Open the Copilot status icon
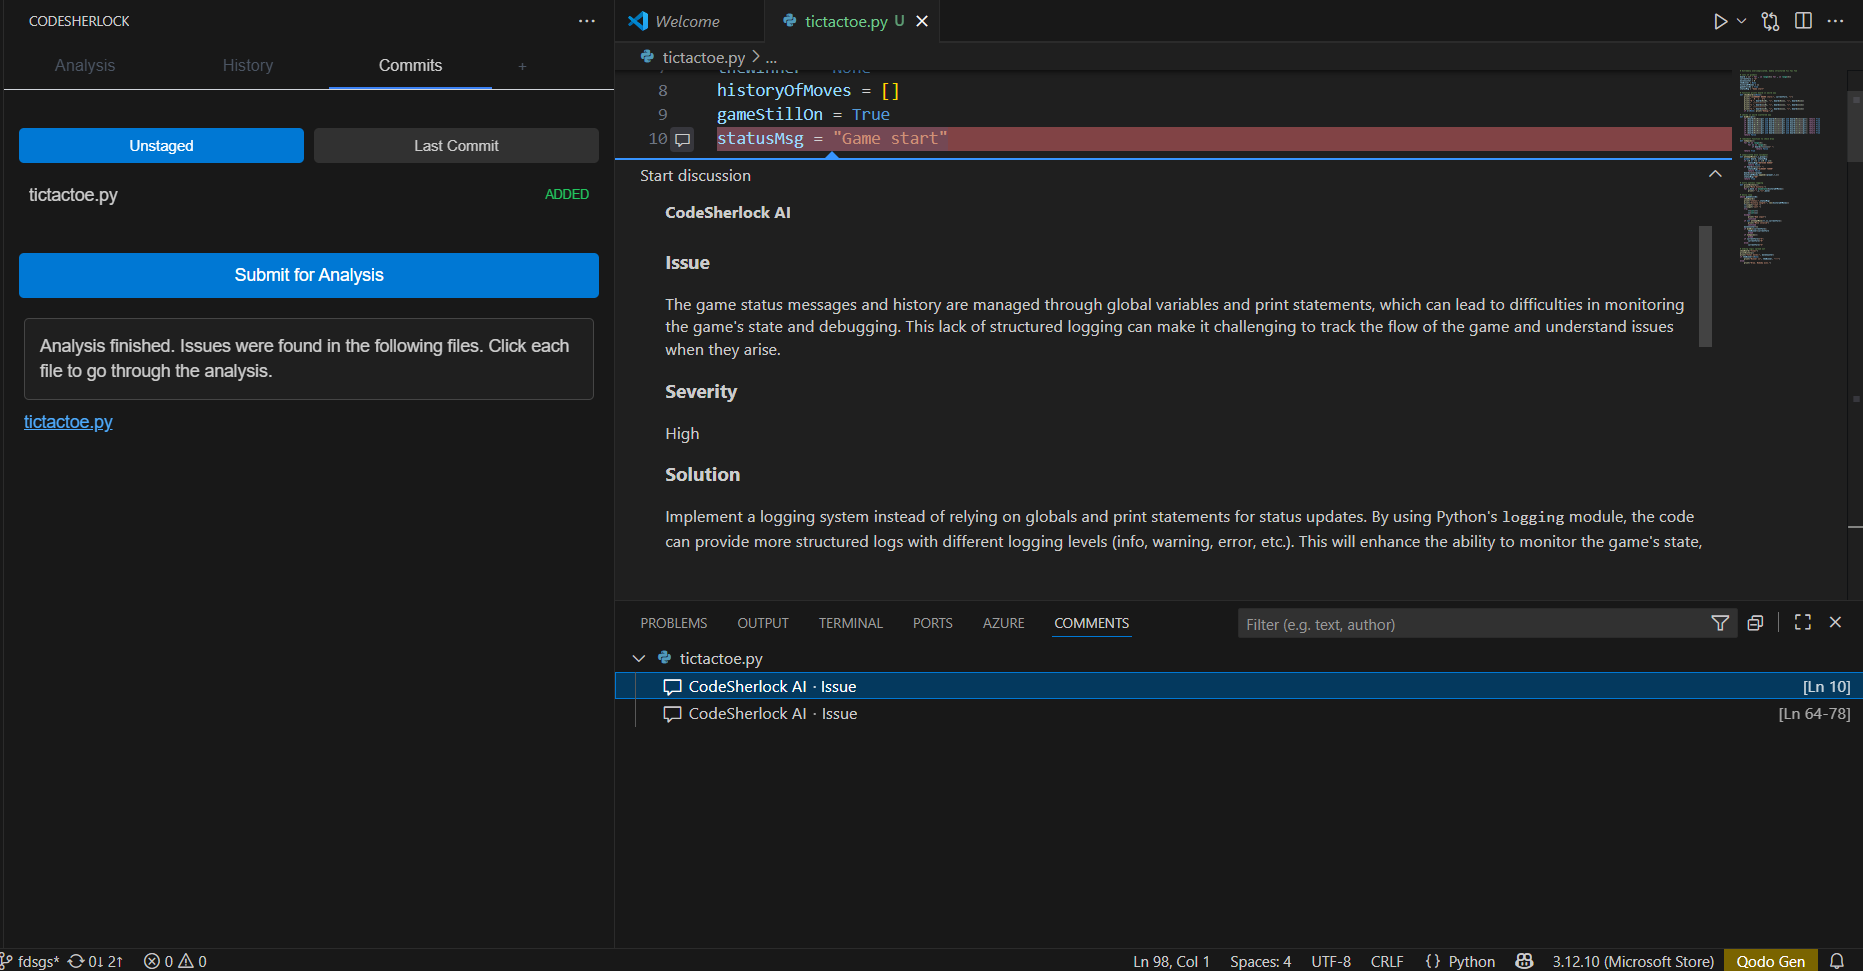 point(1524,961)
